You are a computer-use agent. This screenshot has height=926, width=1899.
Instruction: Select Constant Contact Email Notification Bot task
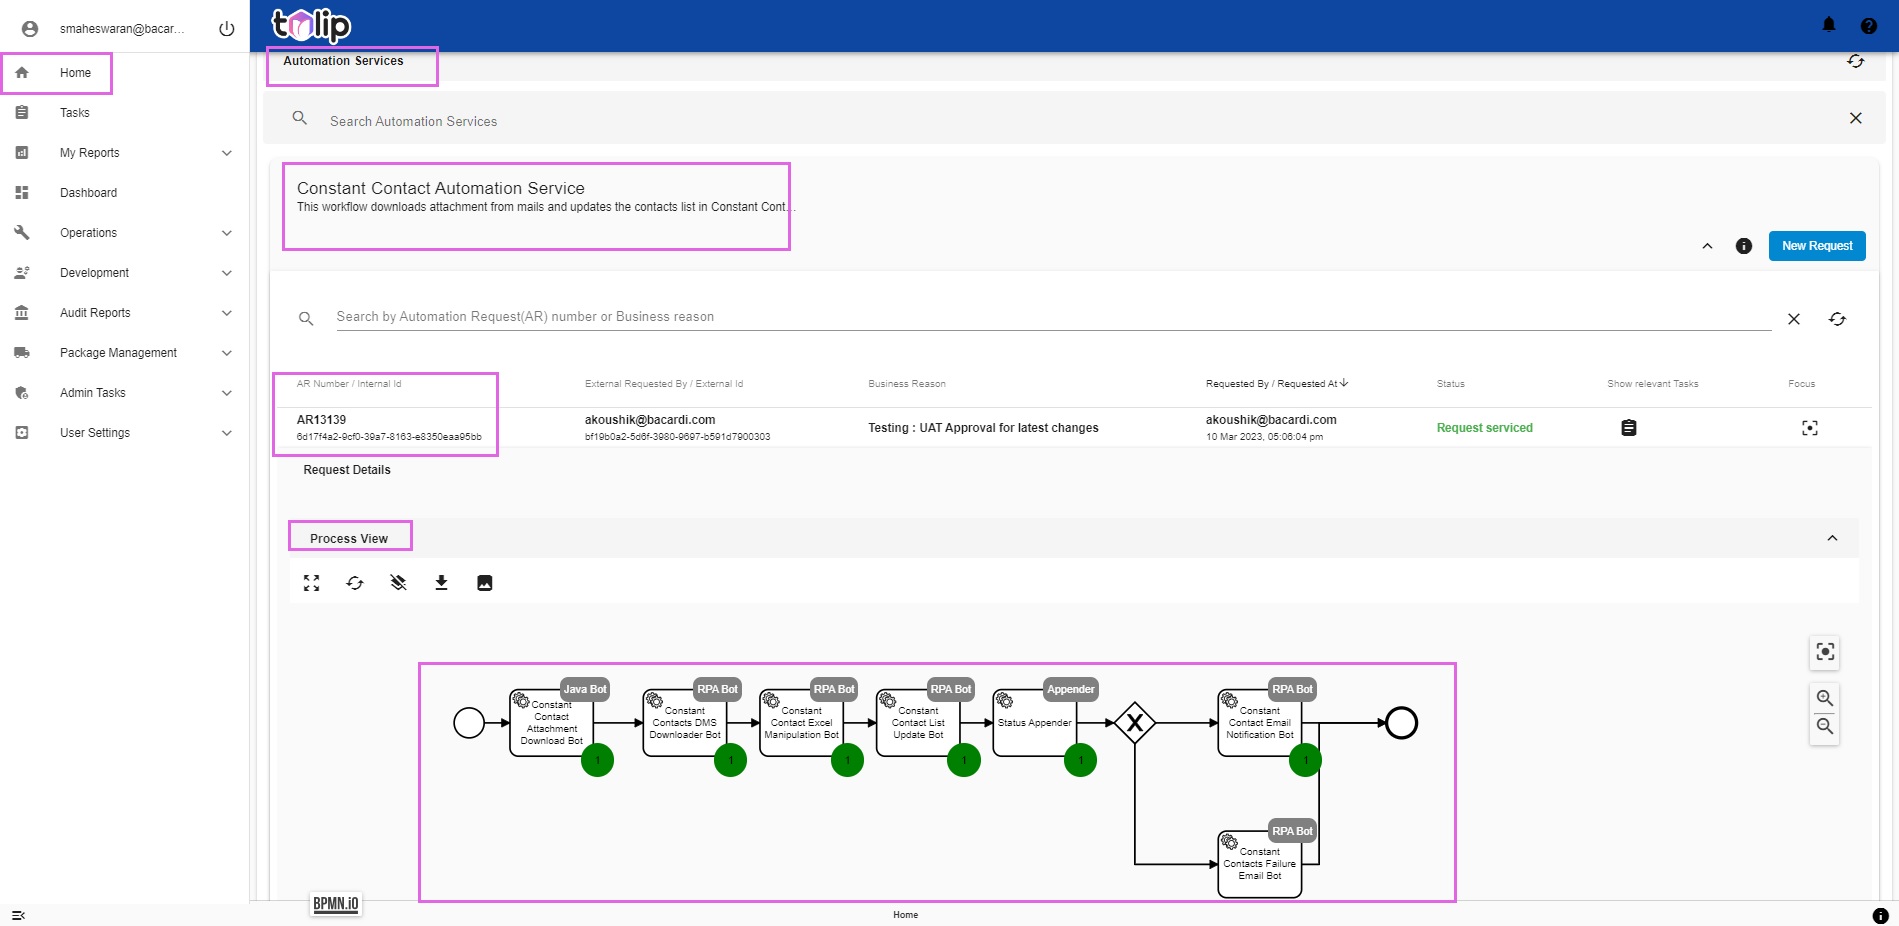click(x=1260, y=723)
